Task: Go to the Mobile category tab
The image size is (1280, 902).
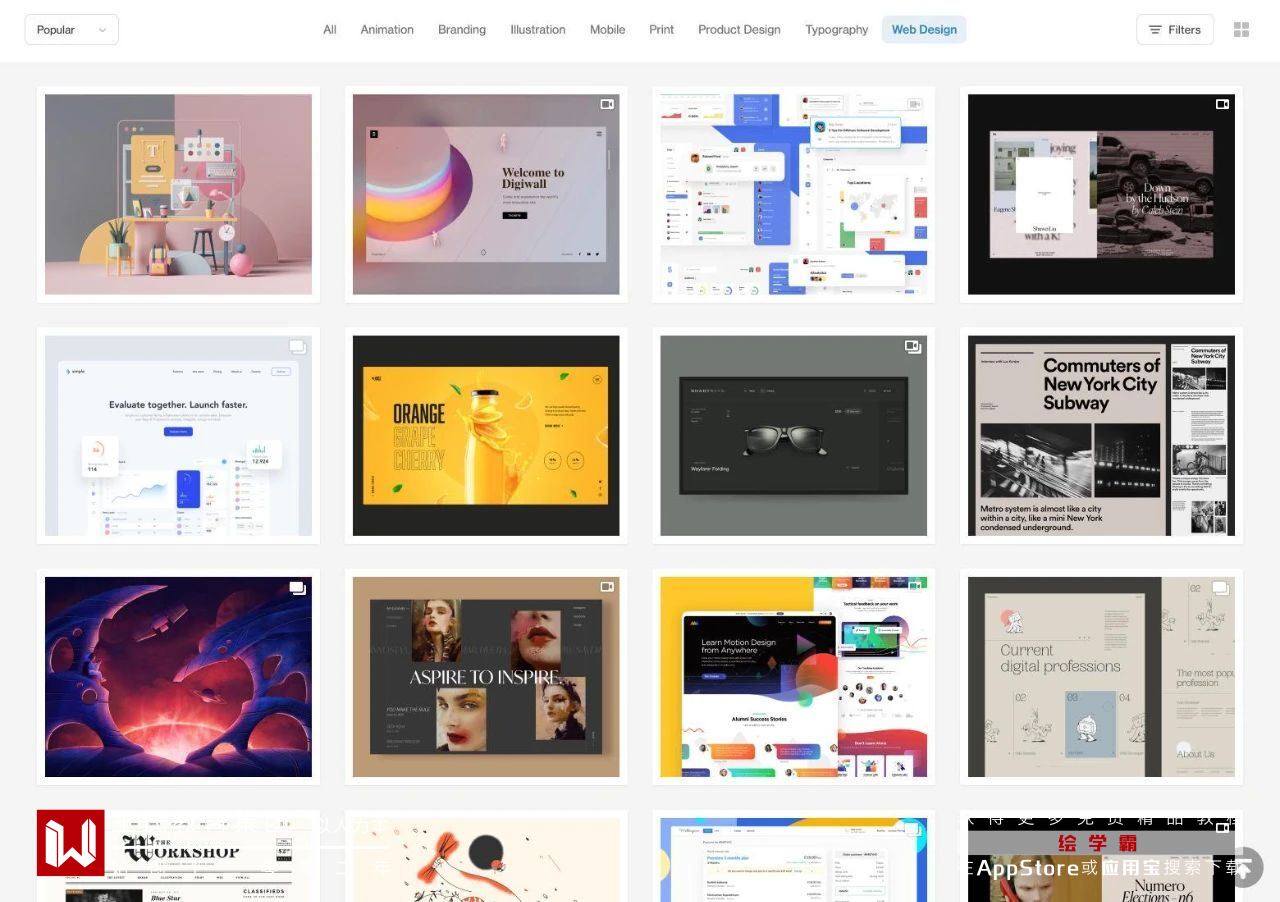Action: tap(607, 30)
